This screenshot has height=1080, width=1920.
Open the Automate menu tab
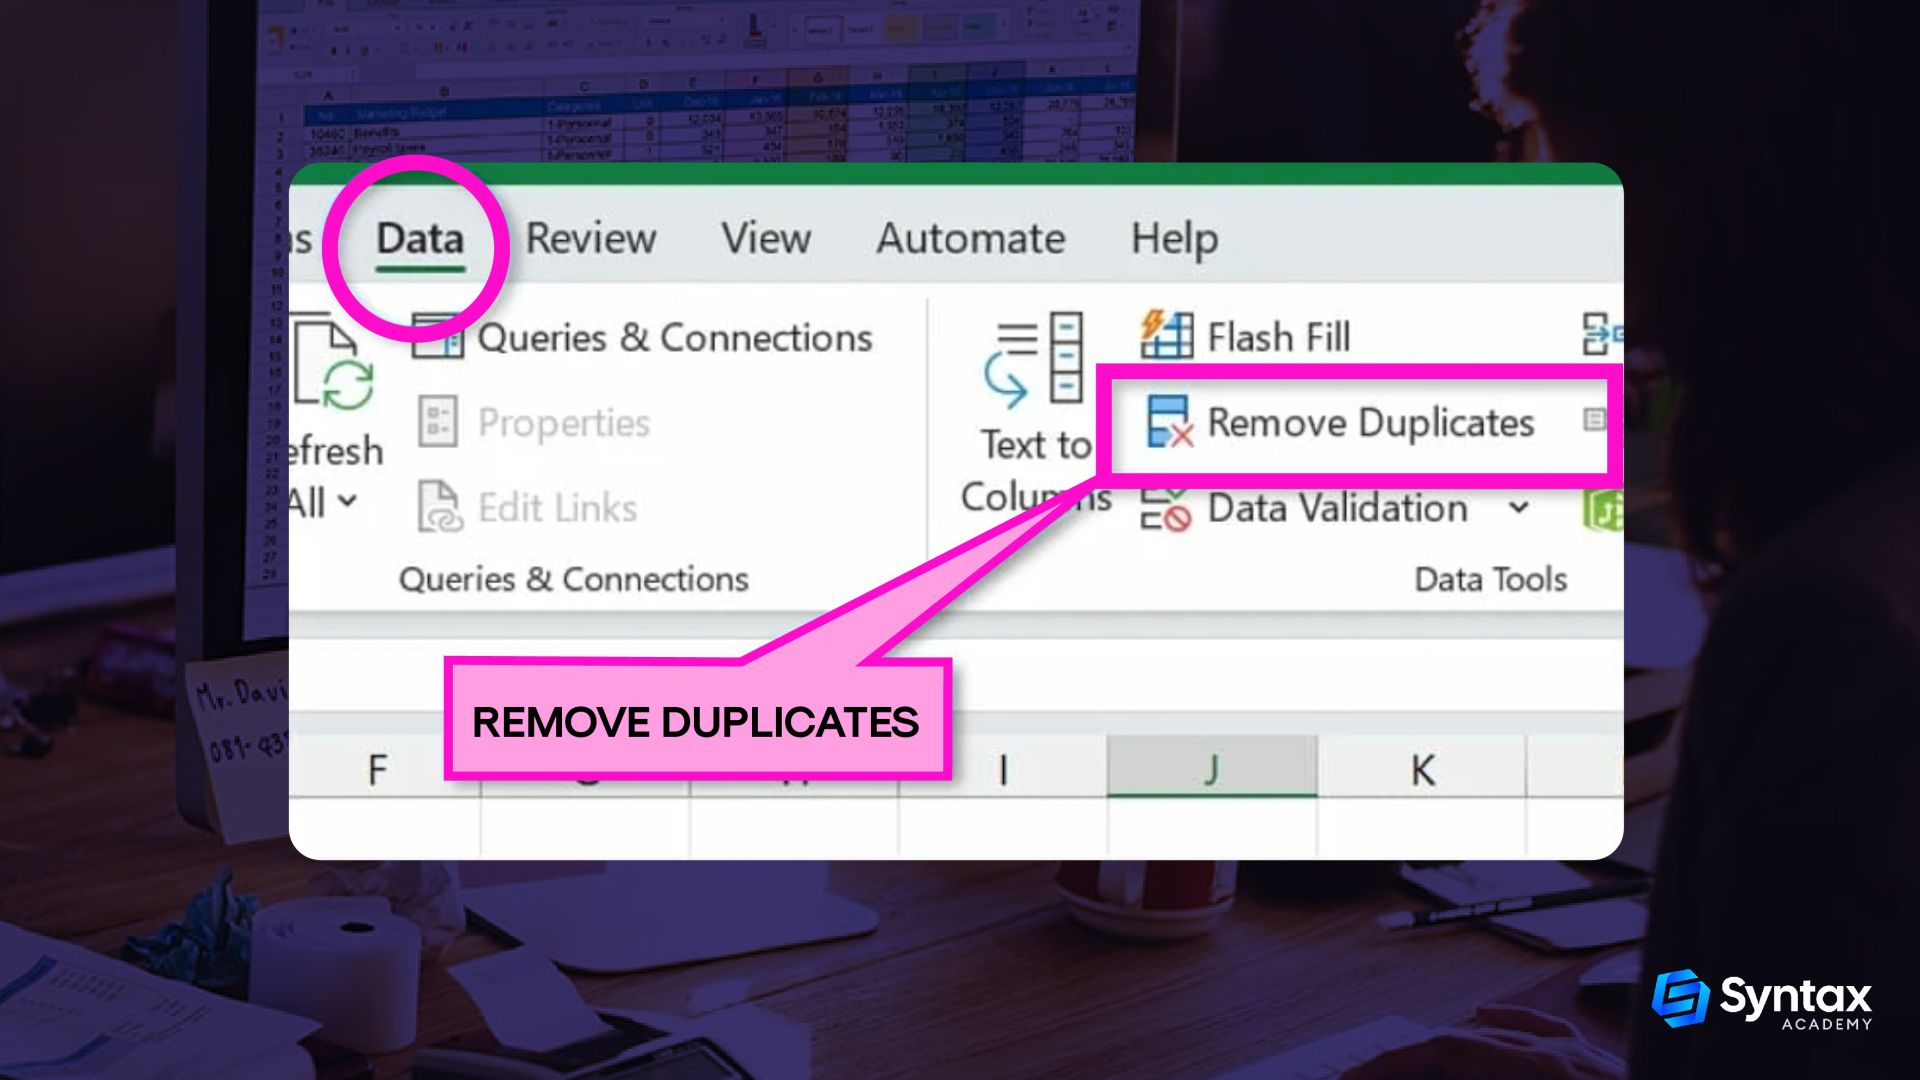tap(971, 236)
